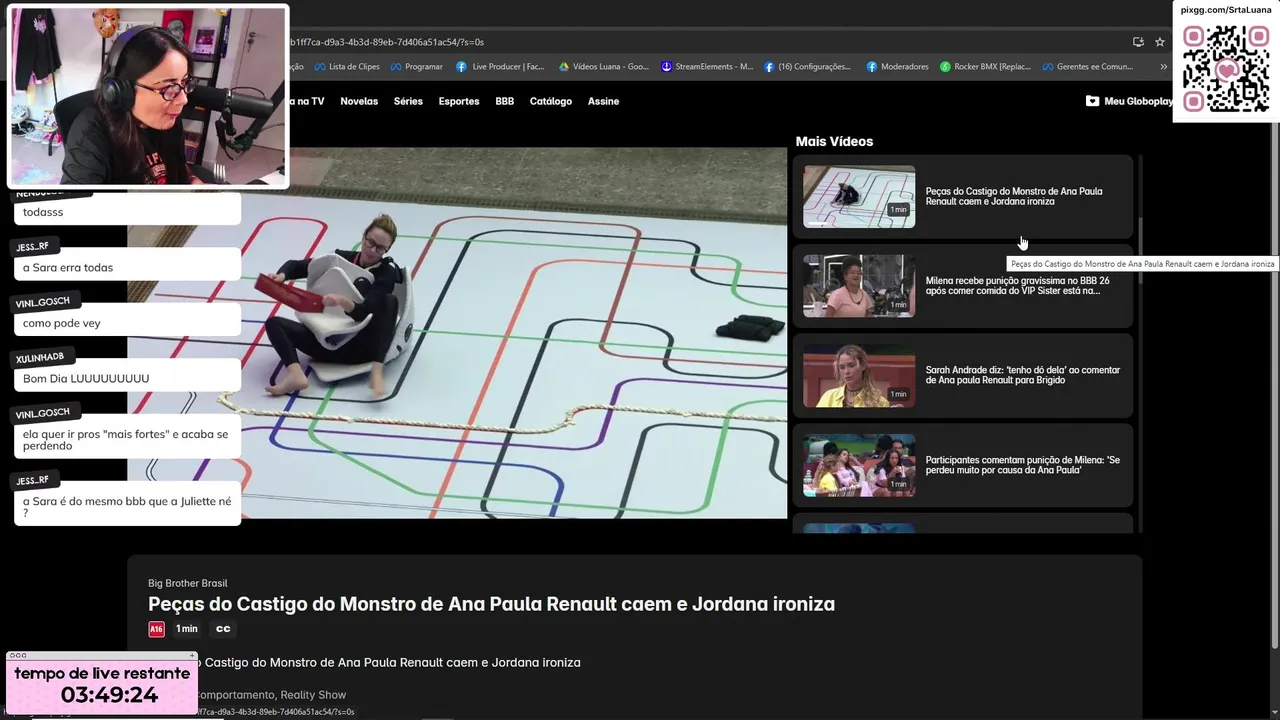Screen dimensions: 1280x720
Task: Click the install app icon in the address bar
Action: click(x=1138, y=42)
